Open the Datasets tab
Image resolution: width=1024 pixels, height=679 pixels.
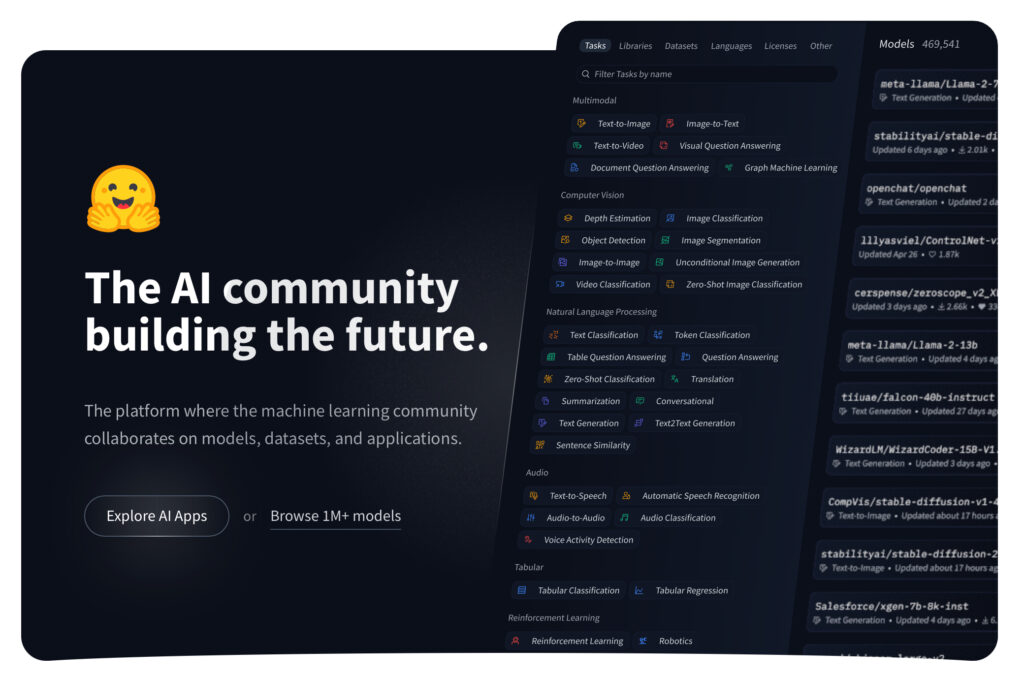coord(681,46)
